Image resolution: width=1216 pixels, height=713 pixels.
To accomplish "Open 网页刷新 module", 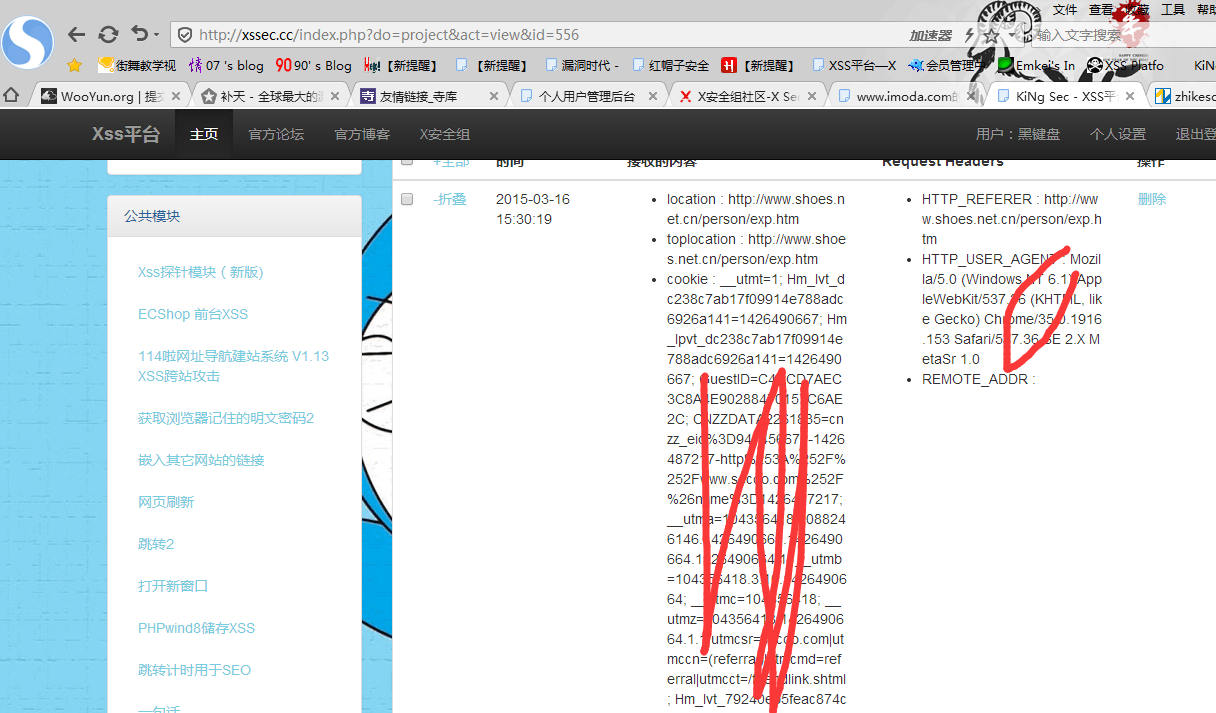I will tap(166, 502).
